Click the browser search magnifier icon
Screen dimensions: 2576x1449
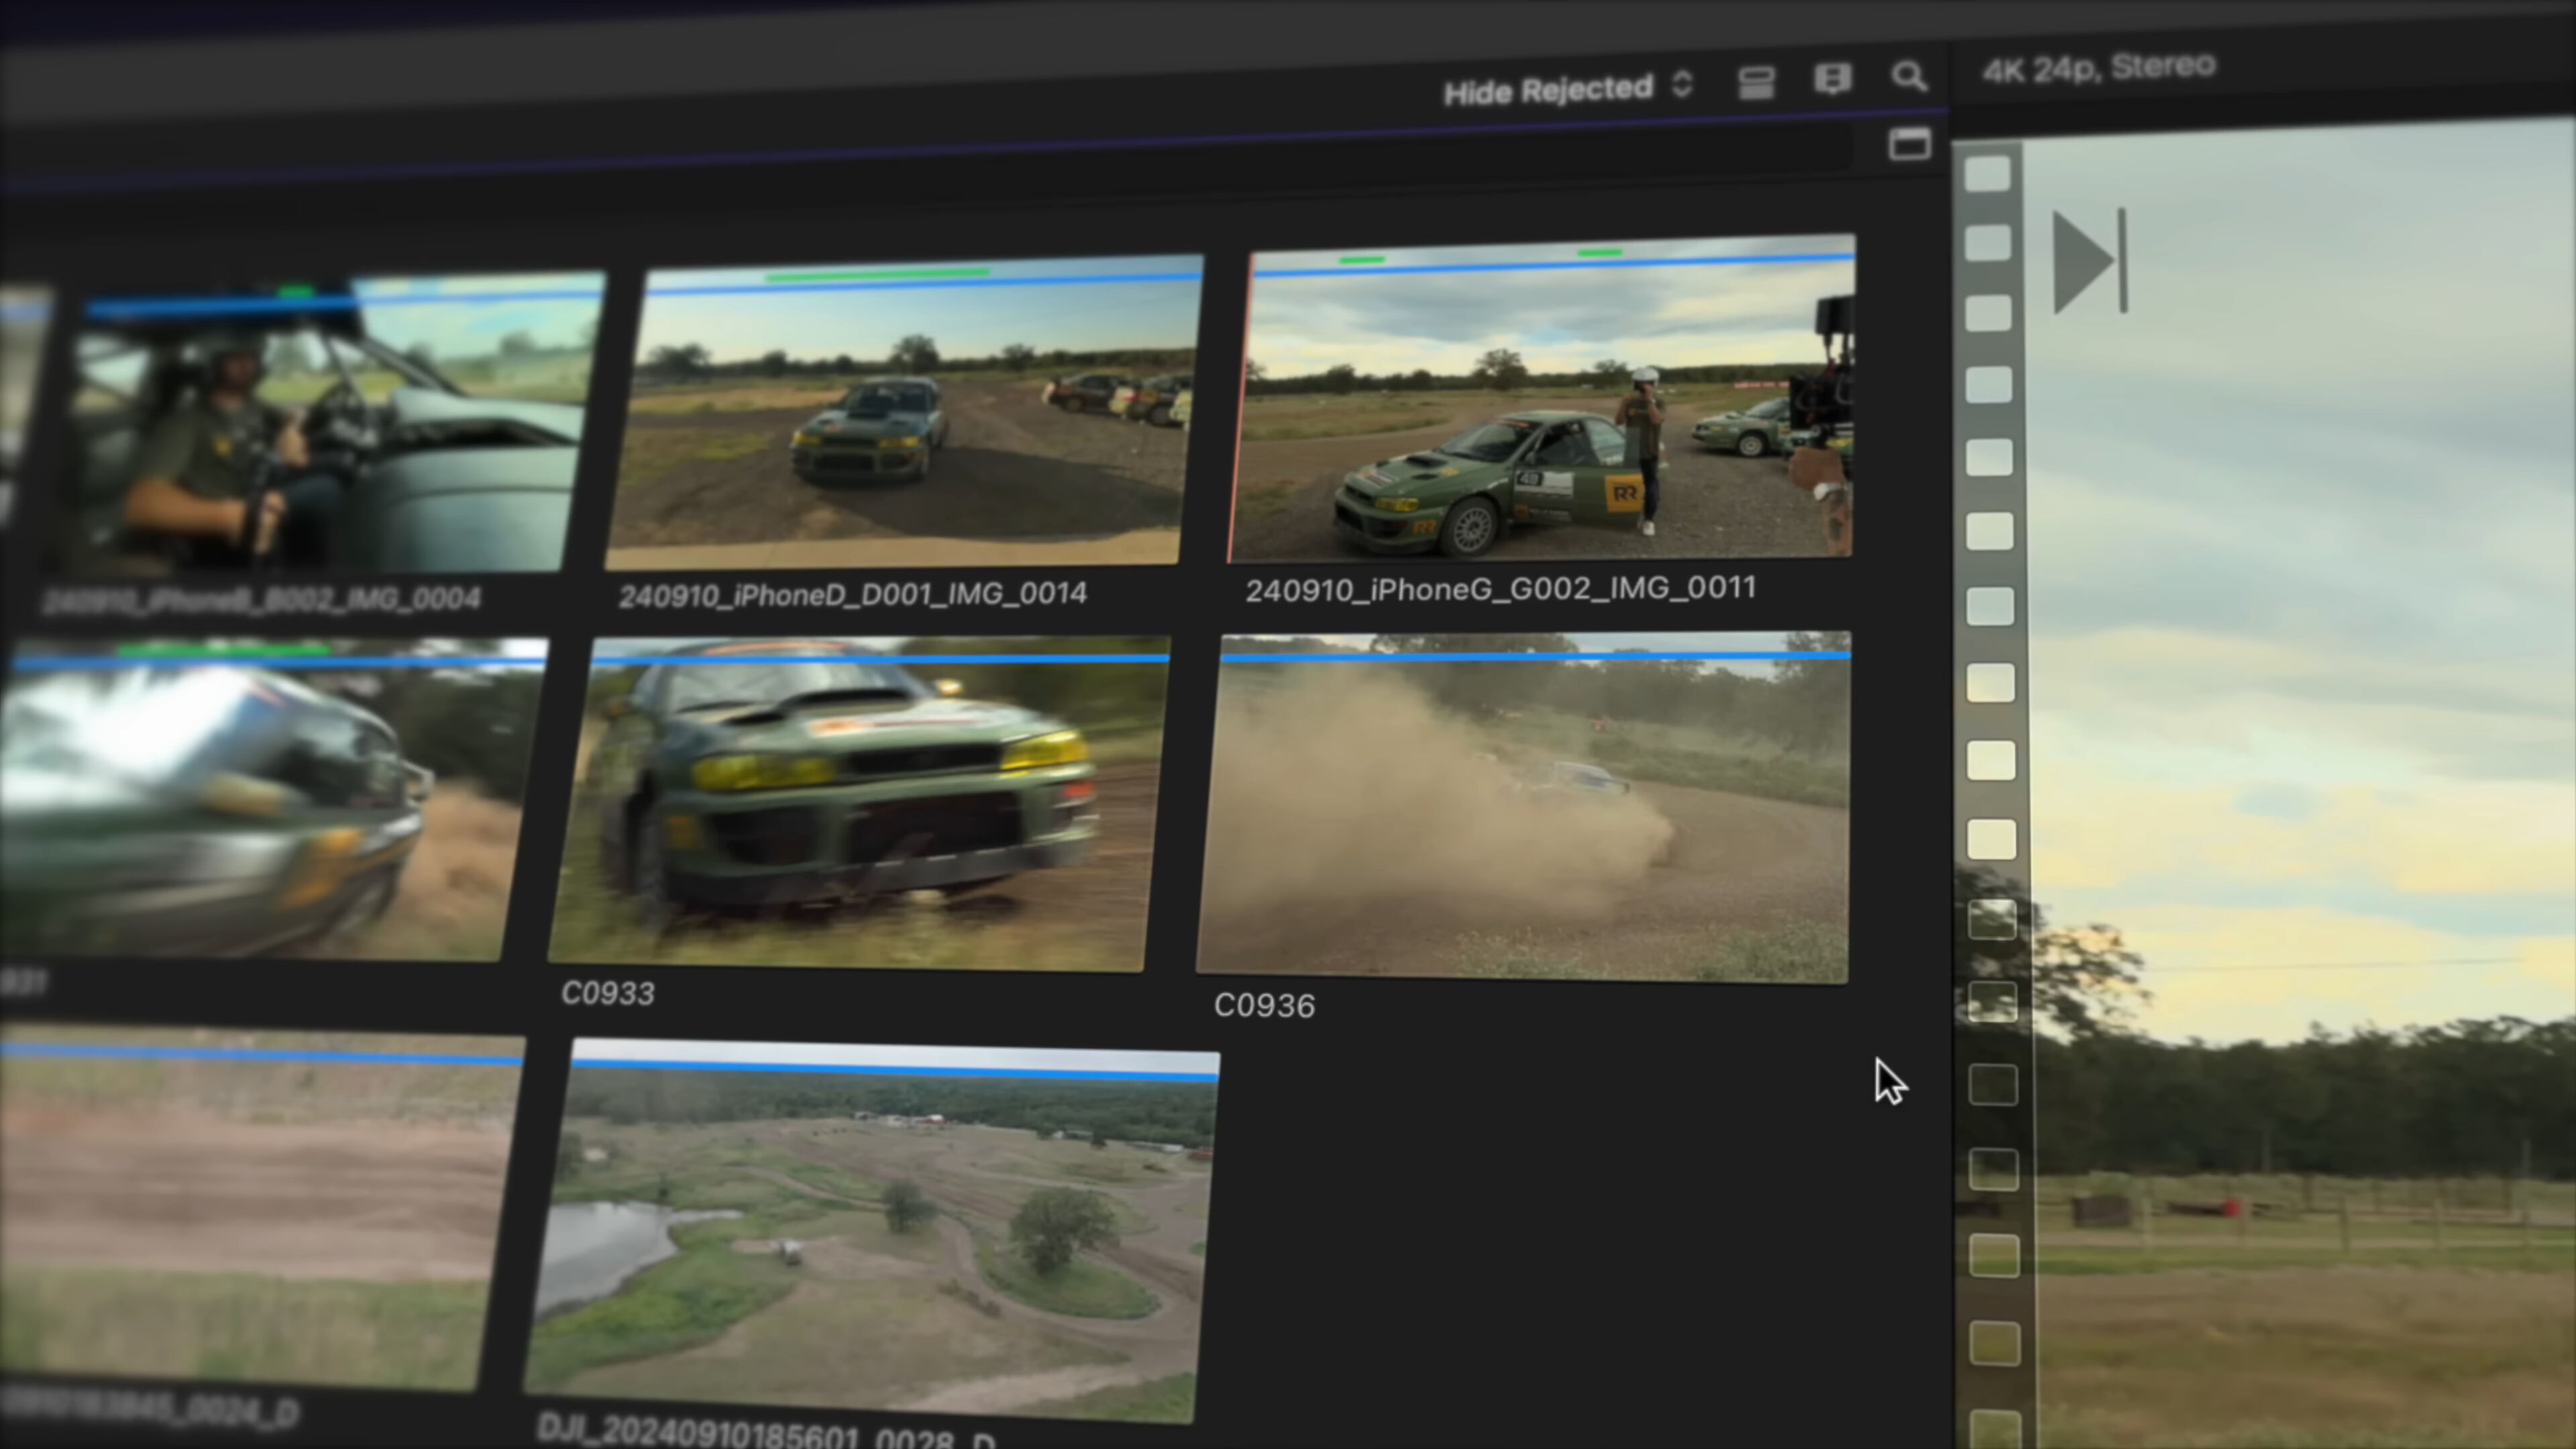pyautogui.click(x=1908, y=76)
